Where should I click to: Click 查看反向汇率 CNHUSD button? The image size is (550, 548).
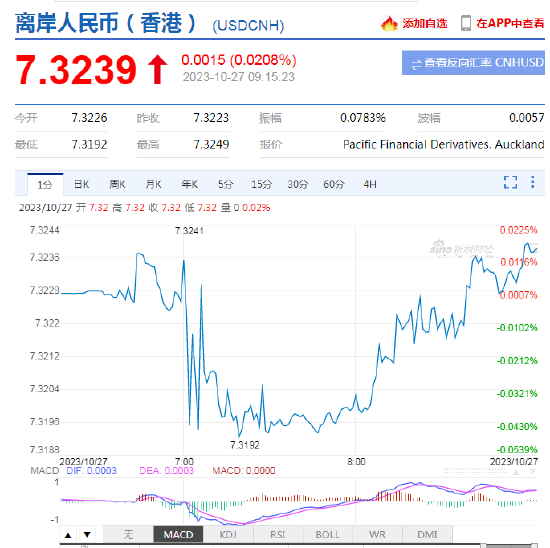tap(473, 63)
